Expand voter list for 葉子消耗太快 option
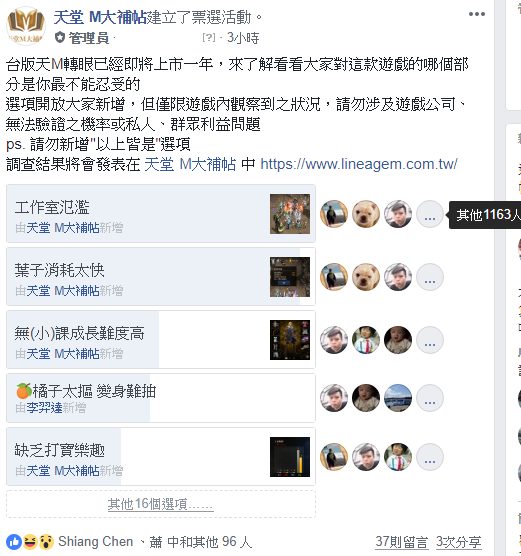Screen dimensions: 521x556 [429, 277]
